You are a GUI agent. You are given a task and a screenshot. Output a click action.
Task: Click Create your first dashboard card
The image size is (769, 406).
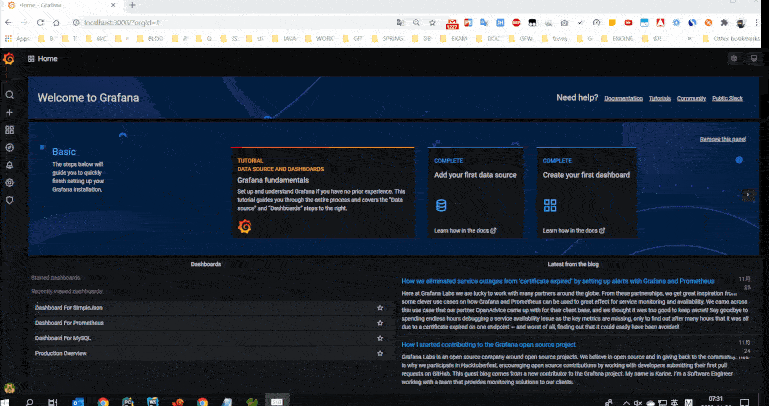tap(586, 192)
